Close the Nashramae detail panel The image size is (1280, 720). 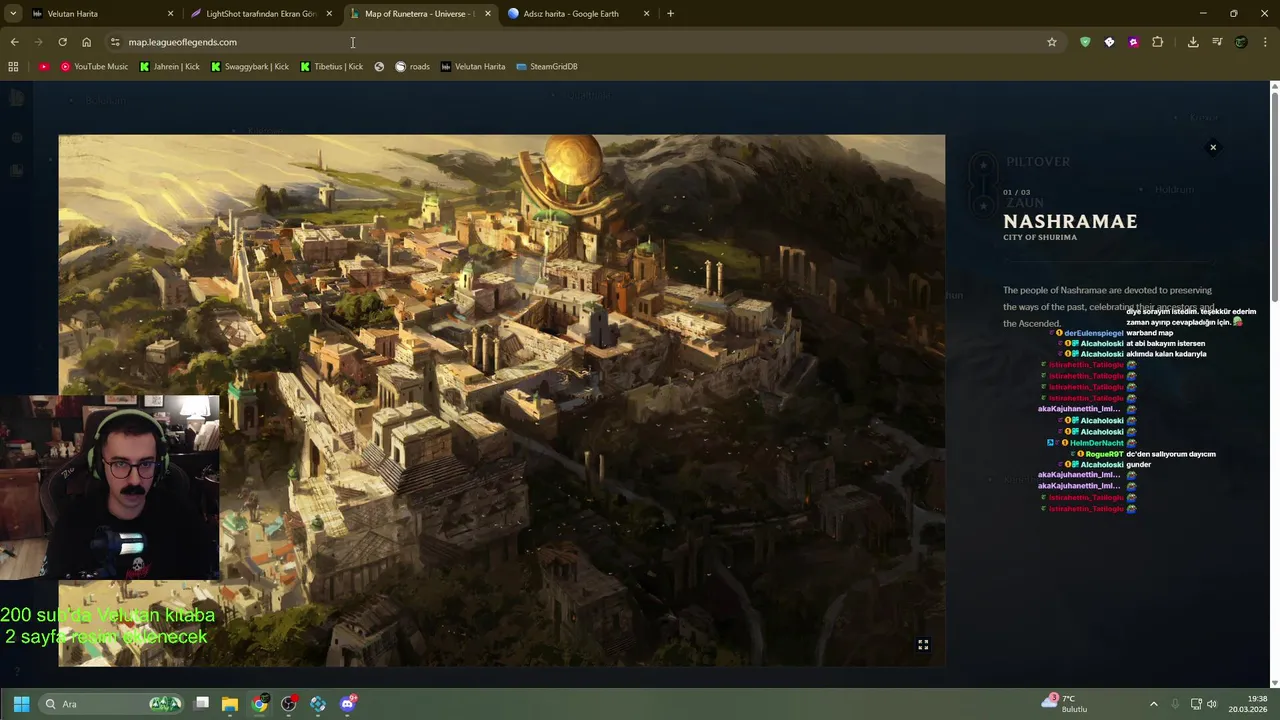(x=1213, y=147)
